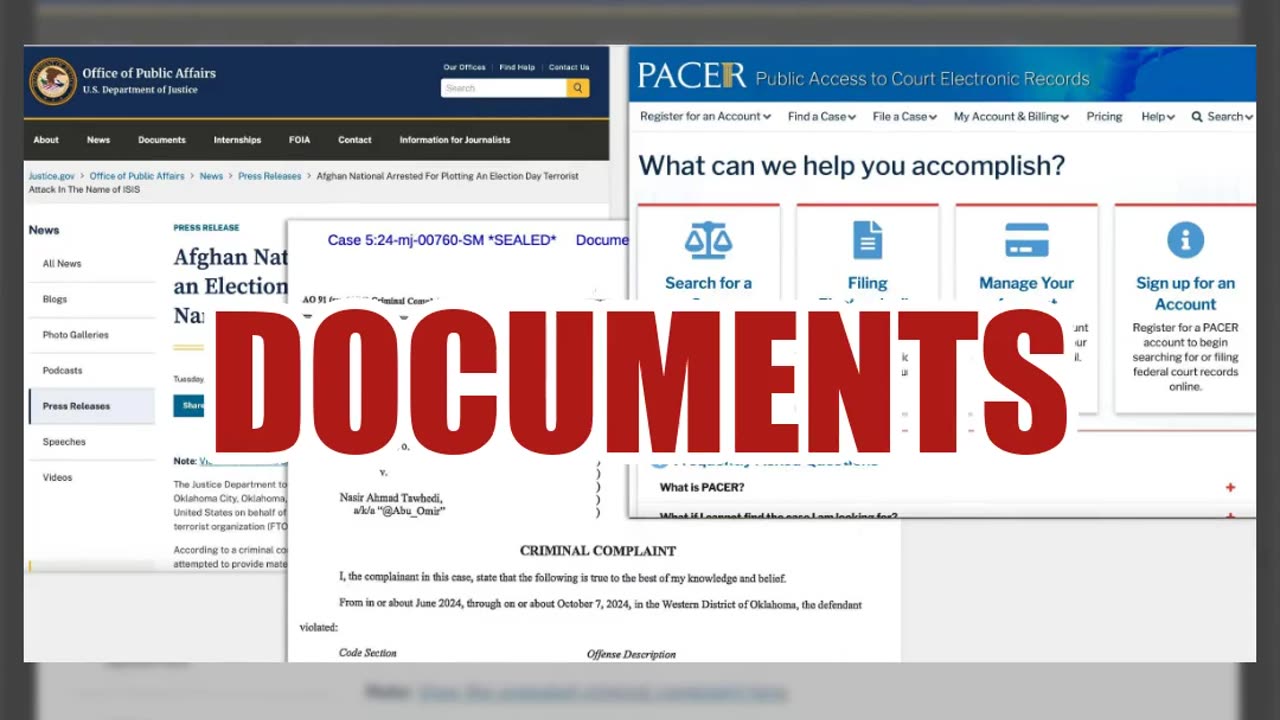Select Podcasts in sidebar
1280x720 pixels.
click(x=62, y=370)
